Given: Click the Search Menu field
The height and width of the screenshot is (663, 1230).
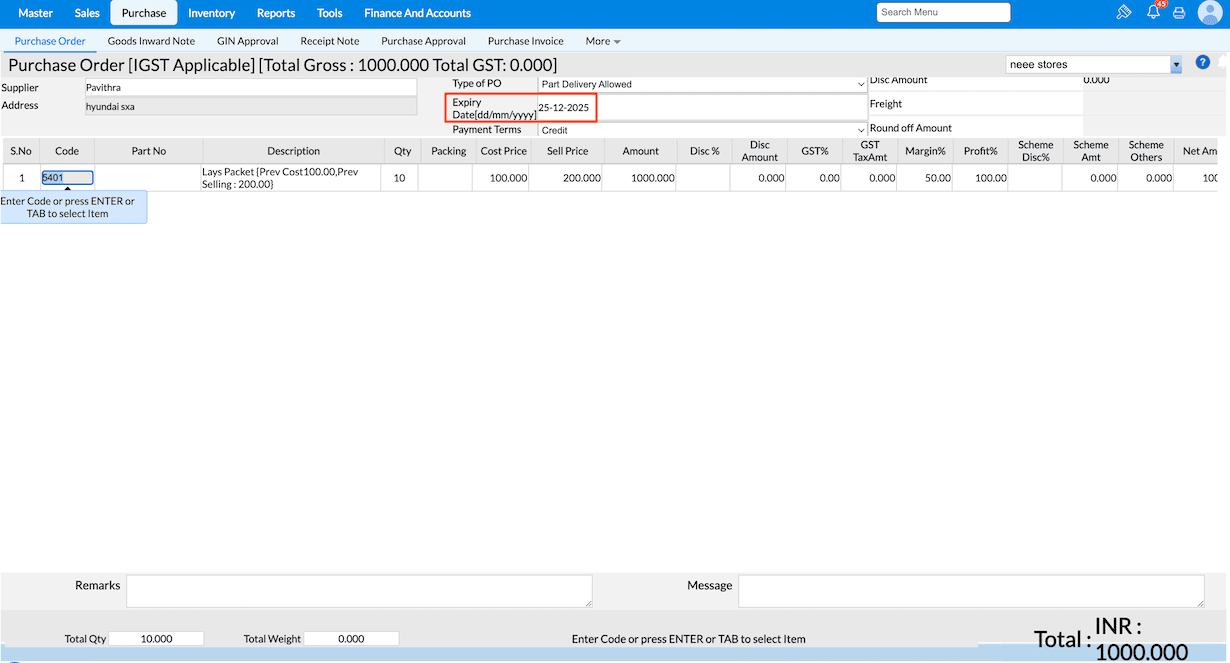Looking at the screenshot, I should pyautogui.click(x=944, y=12).
